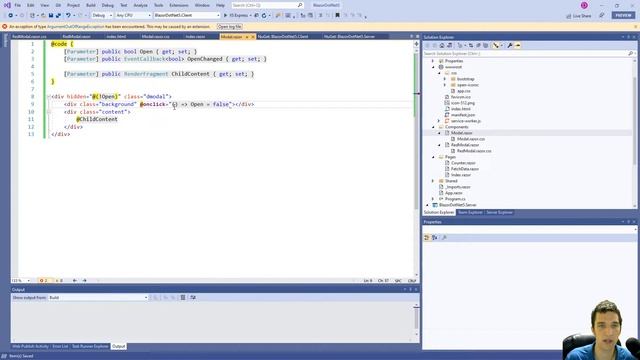The height and width of the screenshot is (360, 640).
Task: Select manifest.json in Solution Explorer
Action: (x=462, y=115)
